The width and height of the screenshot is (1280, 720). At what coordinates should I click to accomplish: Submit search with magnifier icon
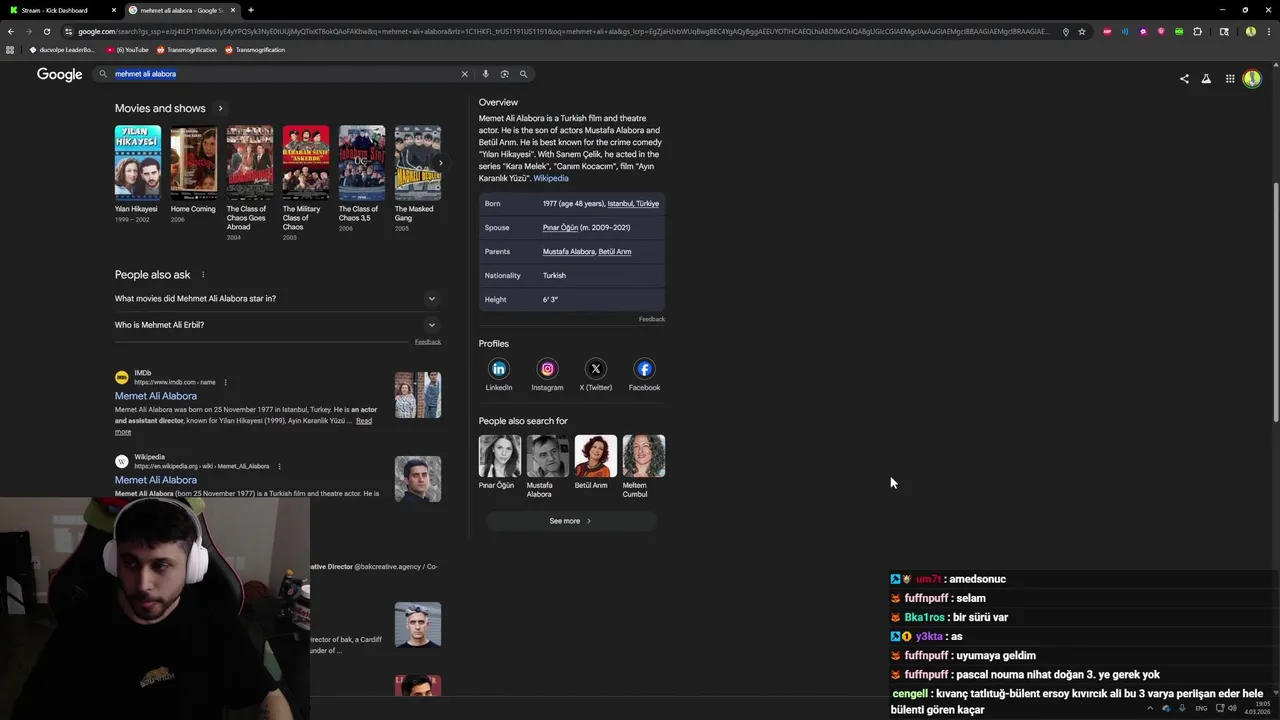(523, 74)
